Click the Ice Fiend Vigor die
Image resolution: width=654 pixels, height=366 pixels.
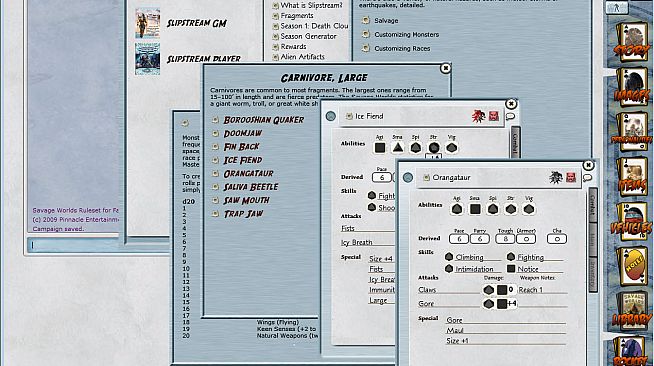(x=452, y=148)
